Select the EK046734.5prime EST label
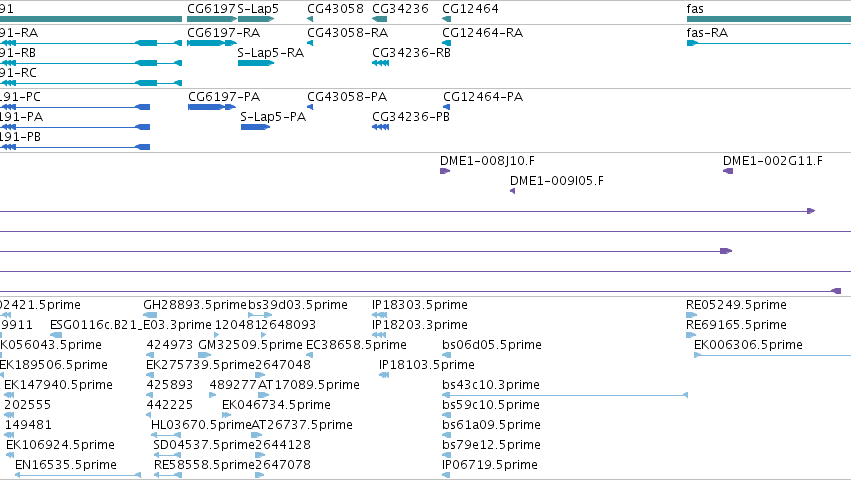Viewport: 851px width, 480px height. tap(276, 405)
